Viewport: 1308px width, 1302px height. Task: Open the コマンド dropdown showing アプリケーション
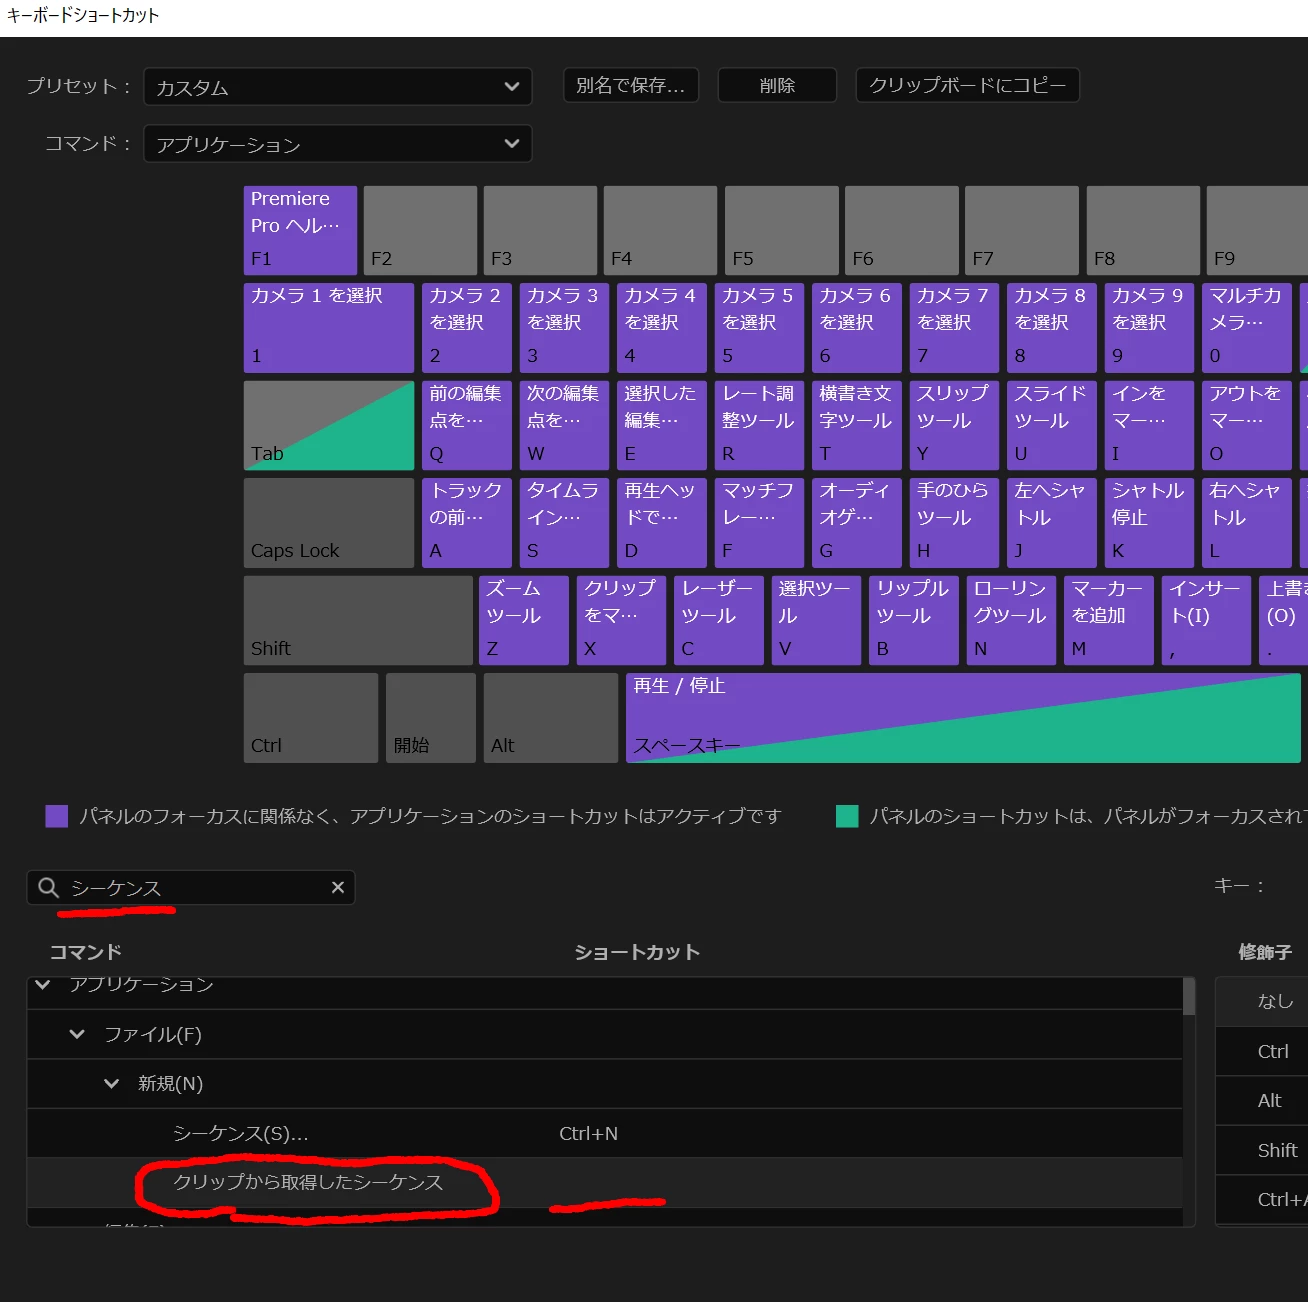(338, 144)
